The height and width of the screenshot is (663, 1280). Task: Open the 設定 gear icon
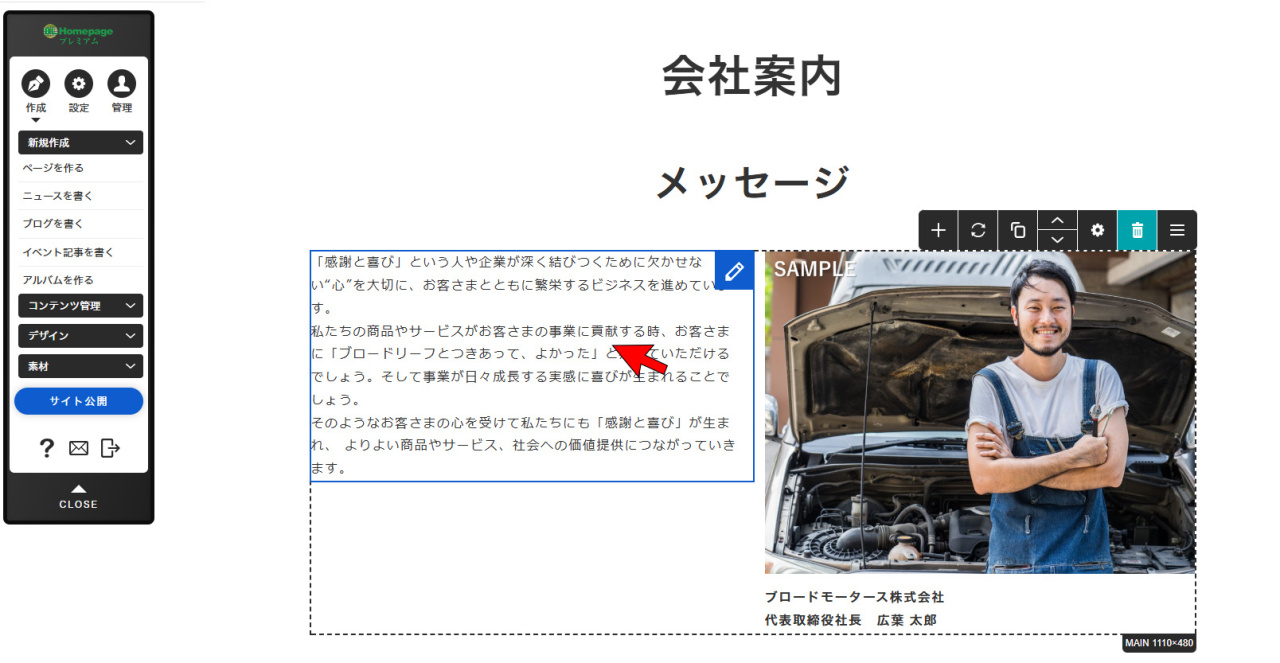point(79,84)
